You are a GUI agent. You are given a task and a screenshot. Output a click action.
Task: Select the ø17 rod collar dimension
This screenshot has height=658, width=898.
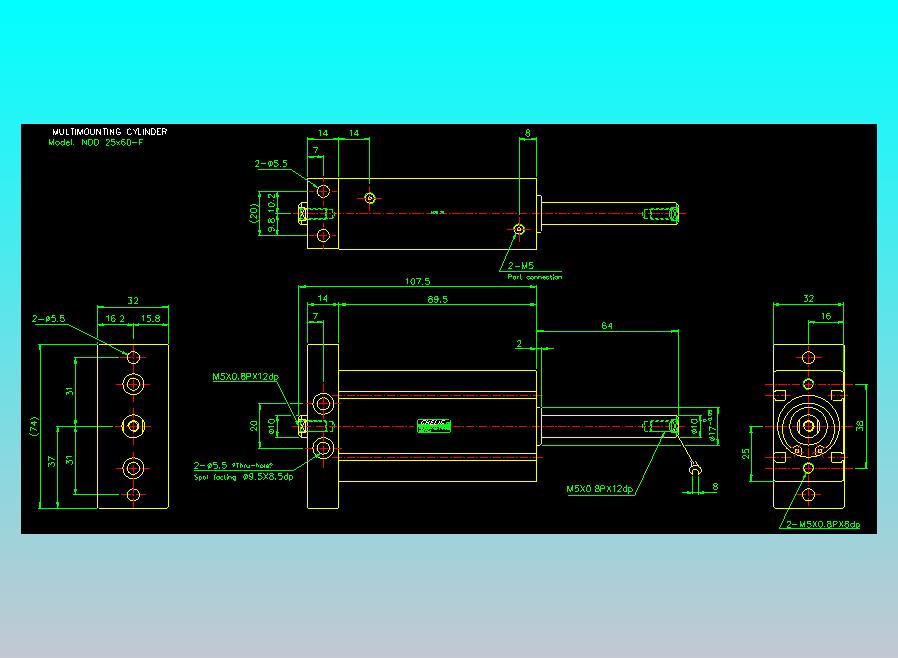point(711,425)
